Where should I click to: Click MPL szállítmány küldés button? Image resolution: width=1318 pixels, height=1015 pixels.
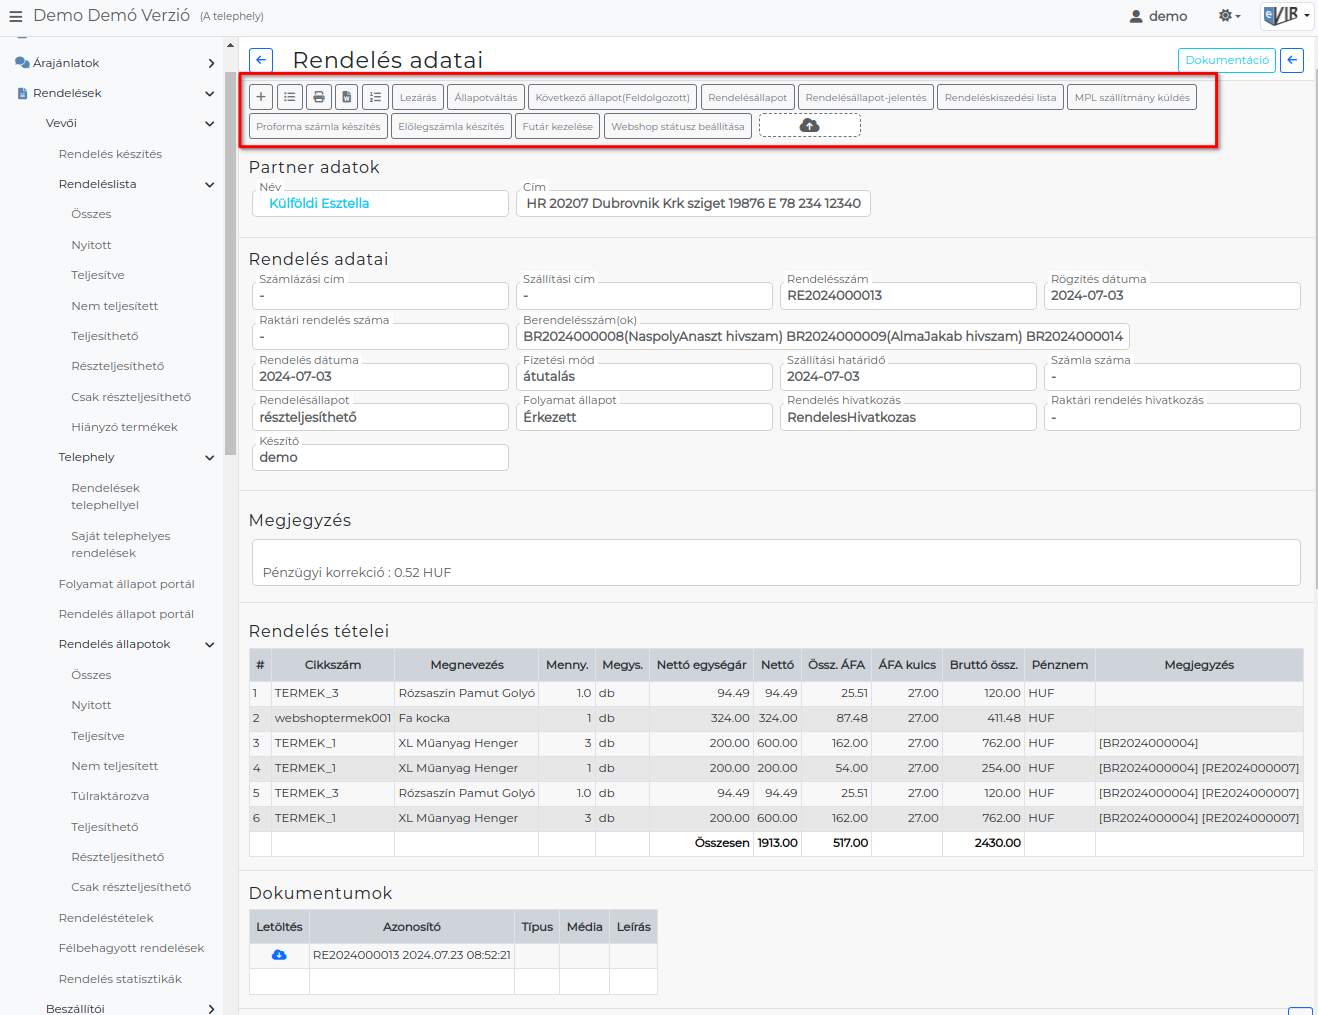1132,97
